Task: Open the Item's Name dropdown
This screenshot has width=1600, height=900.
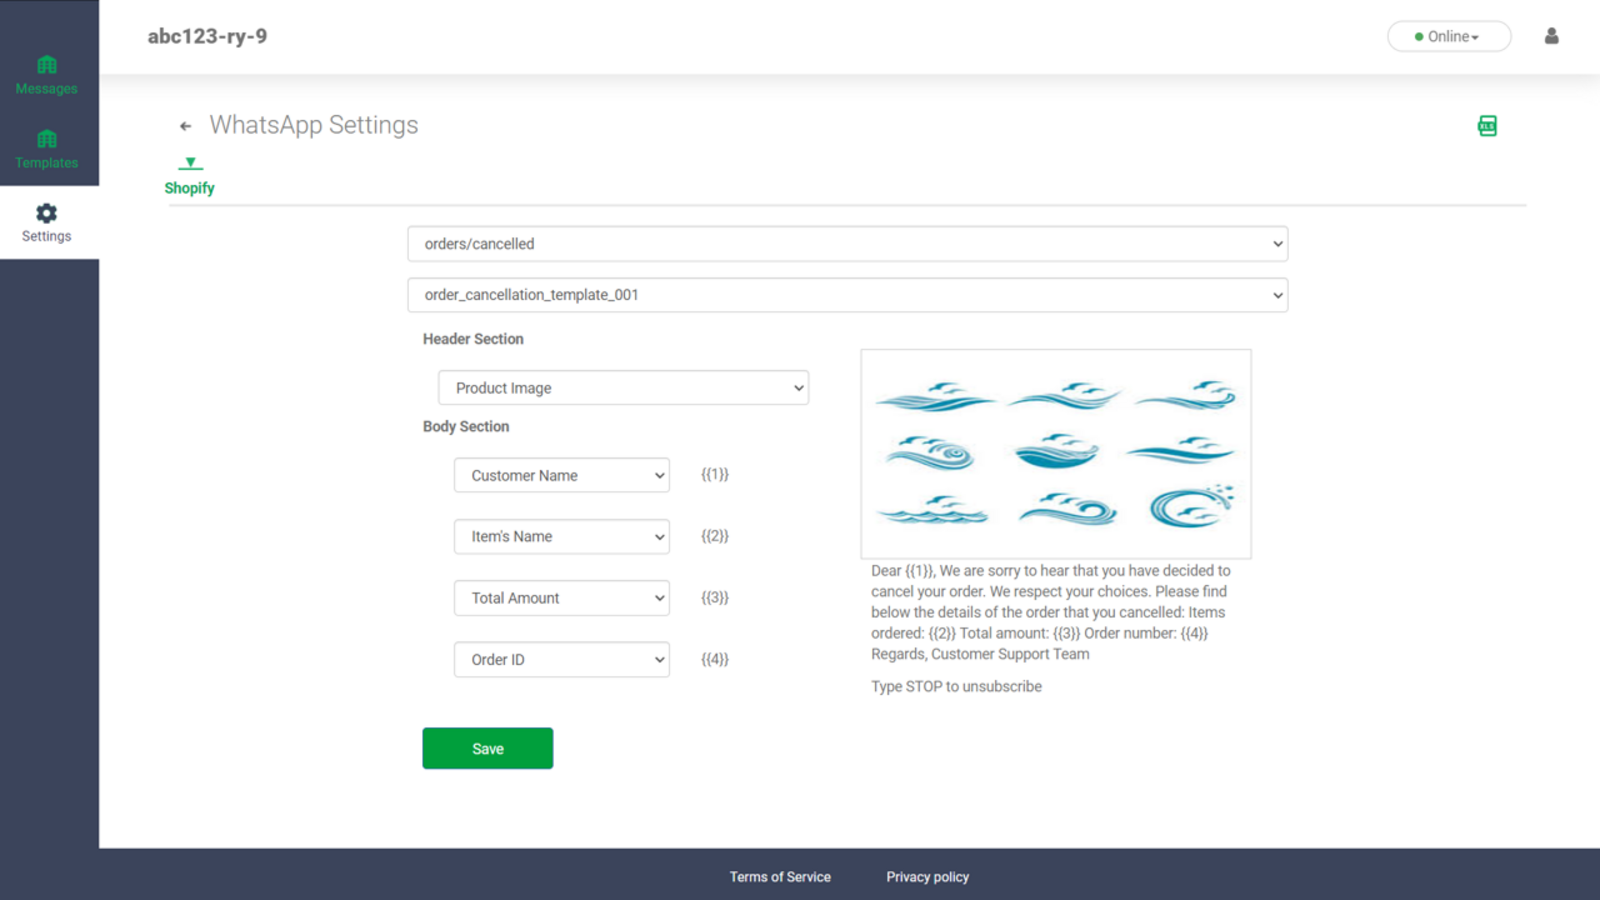Action: click(561, 536)
